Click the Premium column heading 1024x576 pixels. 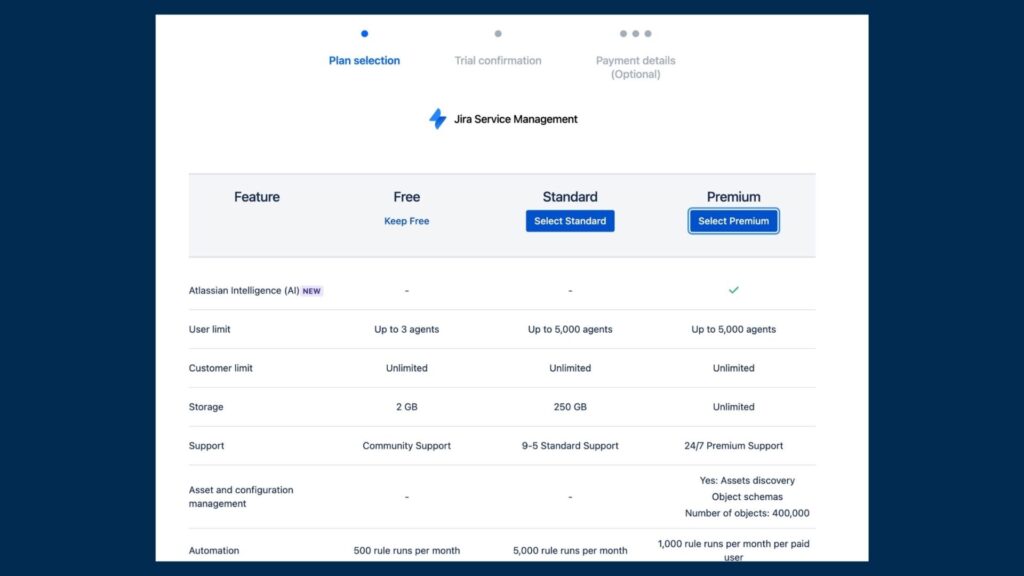(x=733, y=197)
